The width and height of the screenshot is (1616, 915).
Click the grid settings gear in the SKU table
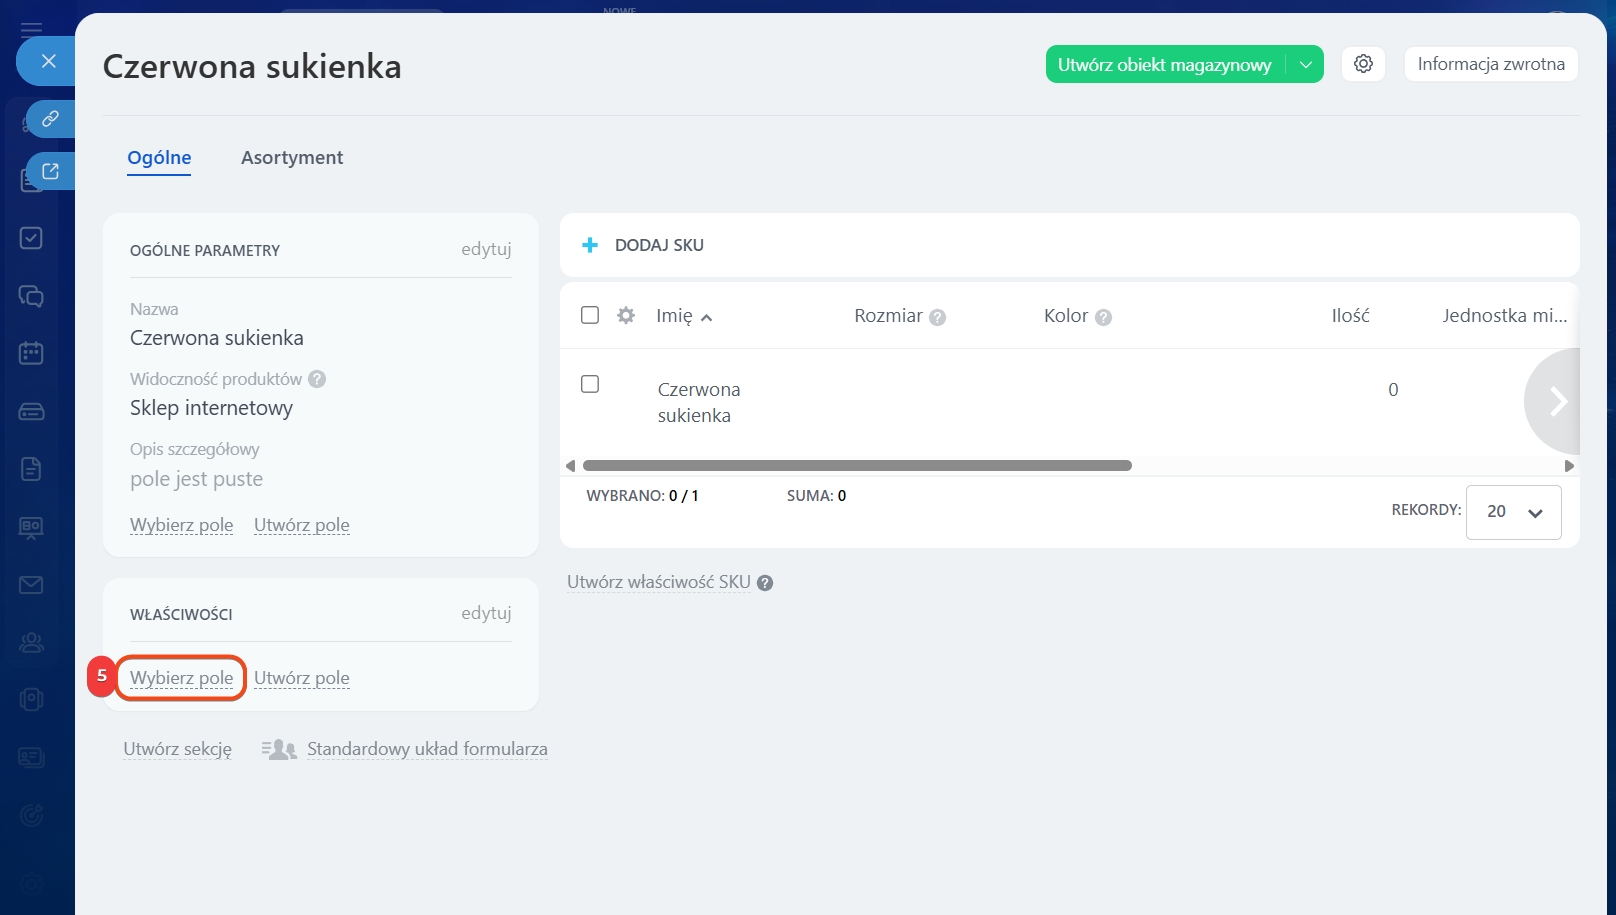click(x=626, y=316)
